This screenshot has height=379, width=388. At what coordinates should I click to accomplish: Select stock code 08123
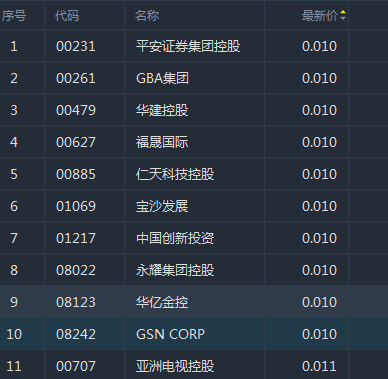76,302
